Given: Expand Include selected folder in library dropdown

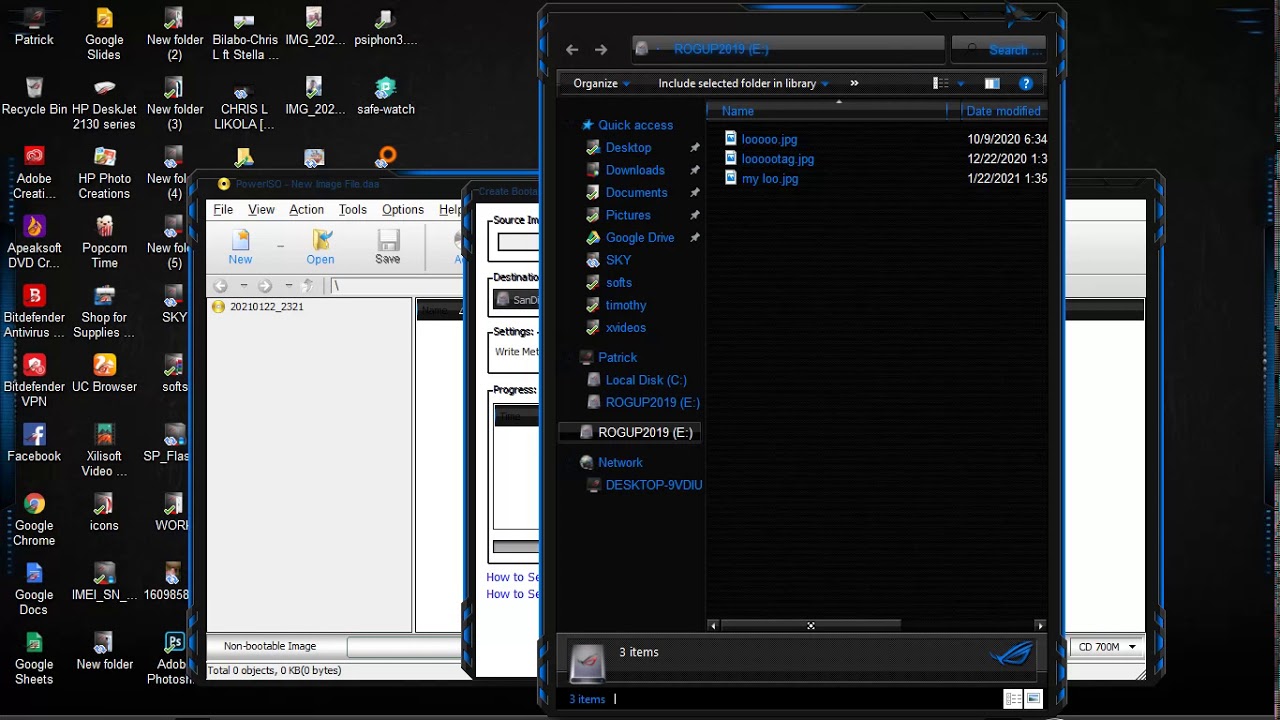Looking at the screenshot, I should (x=743, y=84).
